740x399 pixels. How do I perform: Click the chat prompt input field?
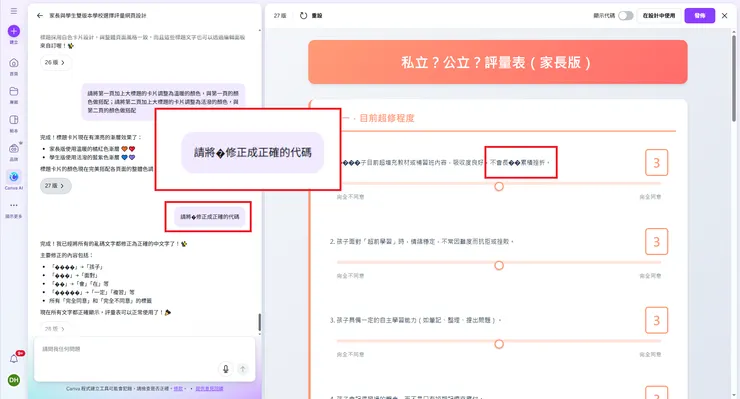coord(144,359)
